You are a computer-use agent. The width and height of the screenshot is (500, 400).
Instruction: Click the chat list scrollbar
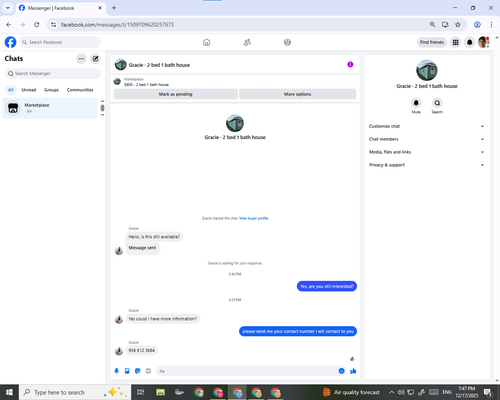tap(102, 108)
